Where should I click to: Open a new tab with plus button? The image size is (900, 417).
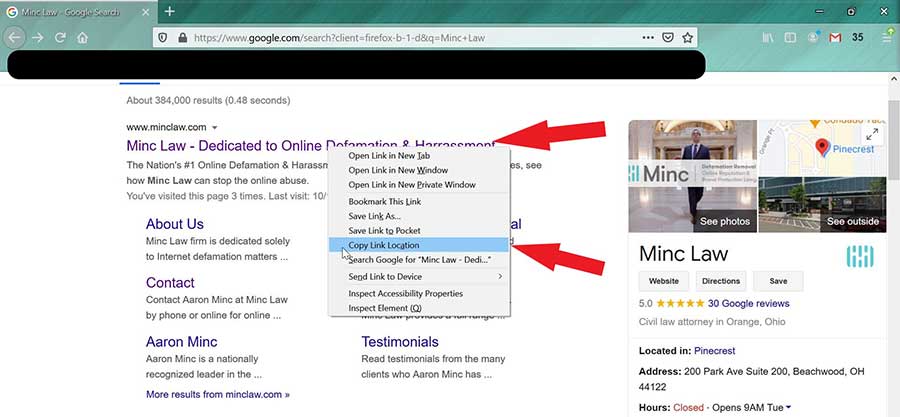coord(169,11)
